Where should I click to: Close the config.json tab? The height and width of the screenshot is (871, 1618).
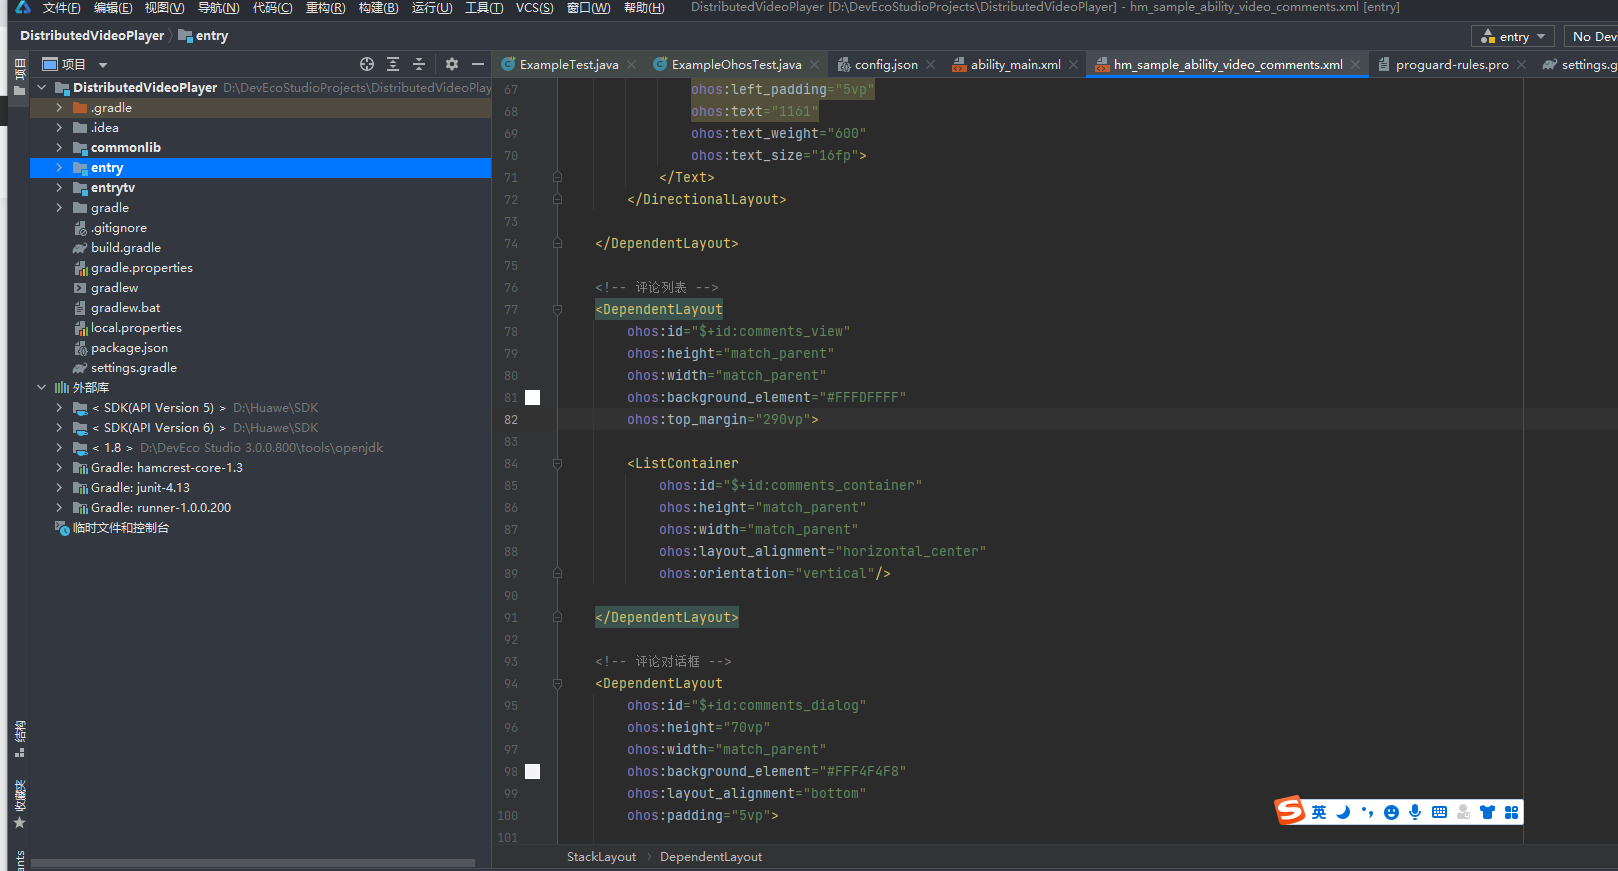point(930,64)
